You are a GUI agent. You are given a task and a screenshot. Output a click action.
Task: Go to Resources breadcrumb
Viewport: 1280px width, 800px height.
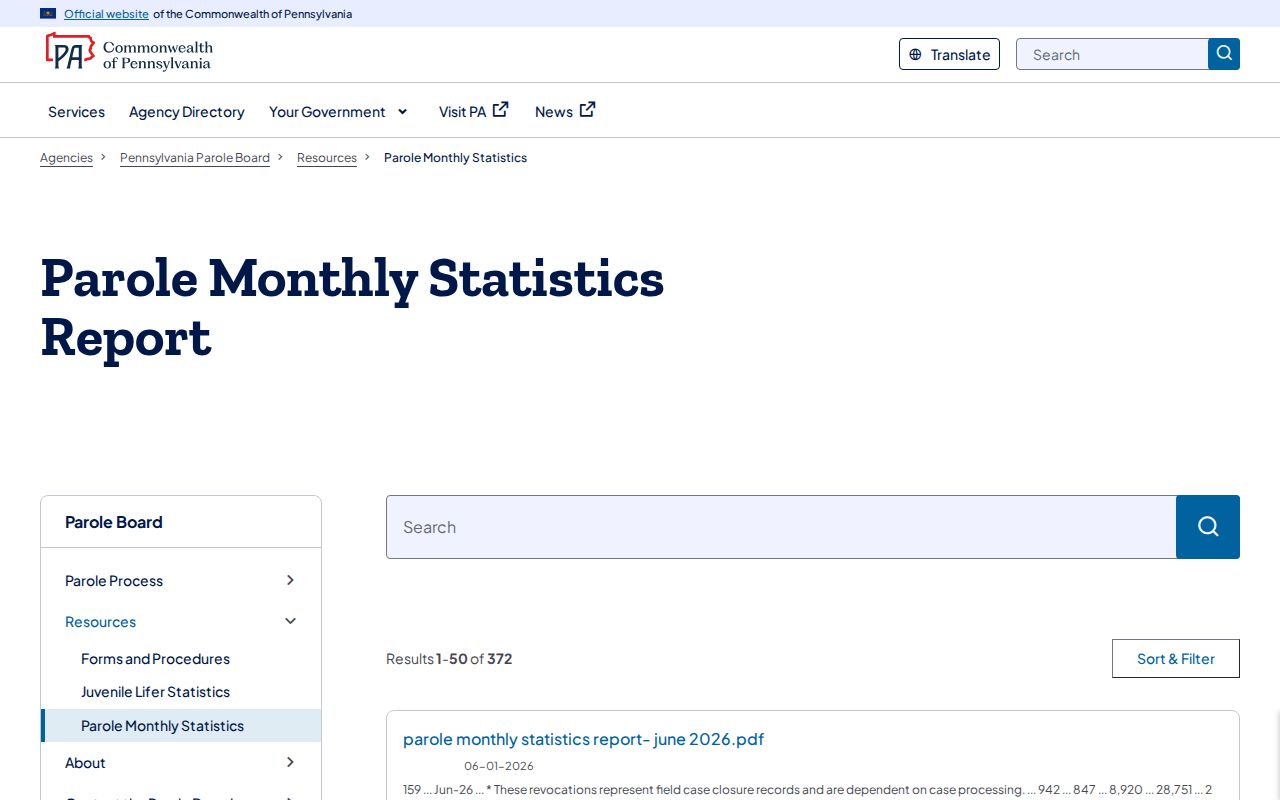[327, 158]
